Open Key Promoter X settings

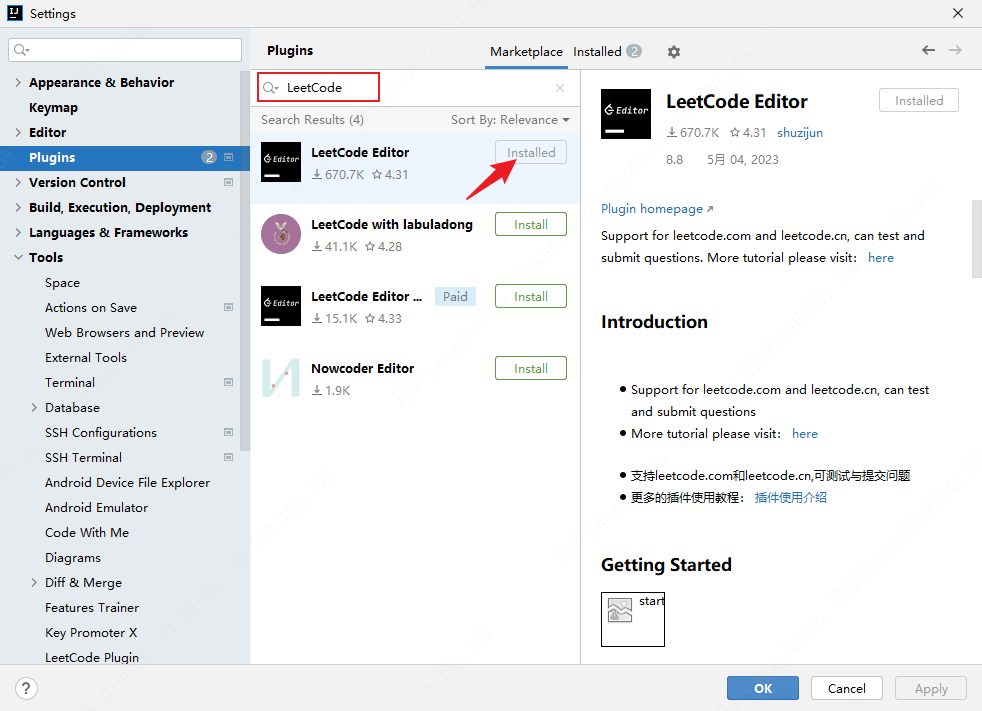(91, 633)
